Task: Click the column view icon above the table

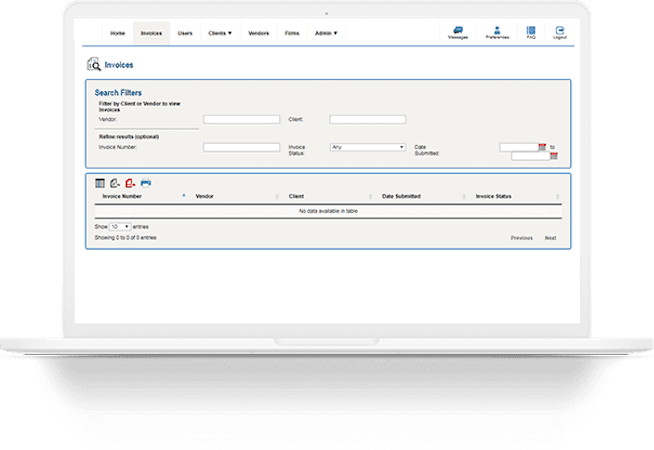Action: [100, 183]
